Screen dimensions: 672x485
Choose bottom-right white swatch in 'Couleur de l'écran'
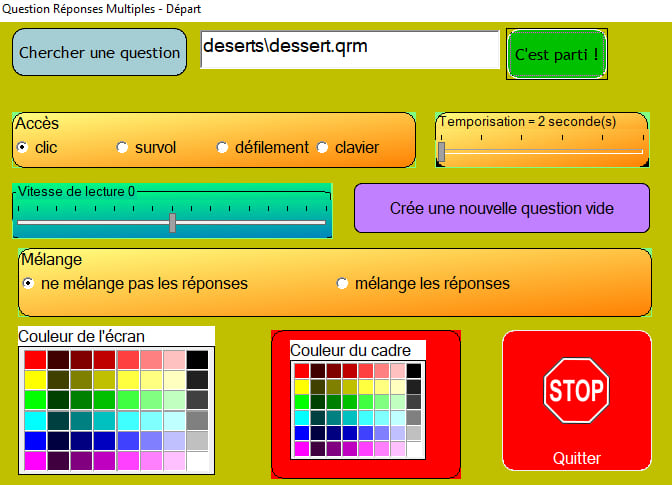(x=197, y=461)
